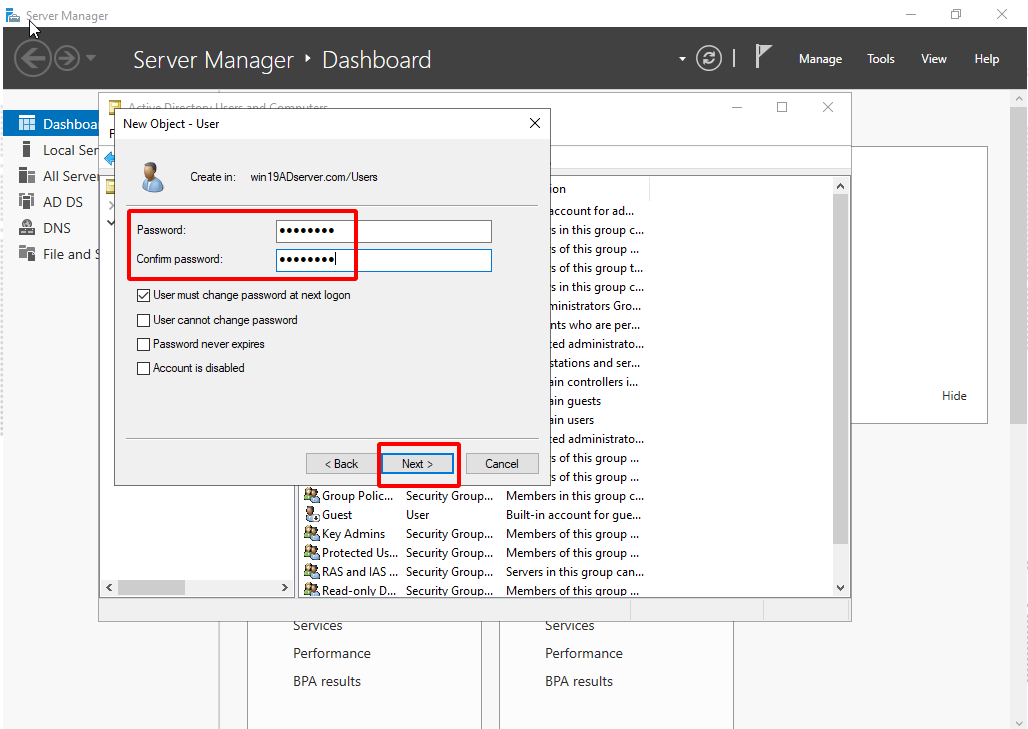Click the AD DS sidebar icon
Image resolution: width=1028 pixels, height=729 pixels.
pos(26,201)
